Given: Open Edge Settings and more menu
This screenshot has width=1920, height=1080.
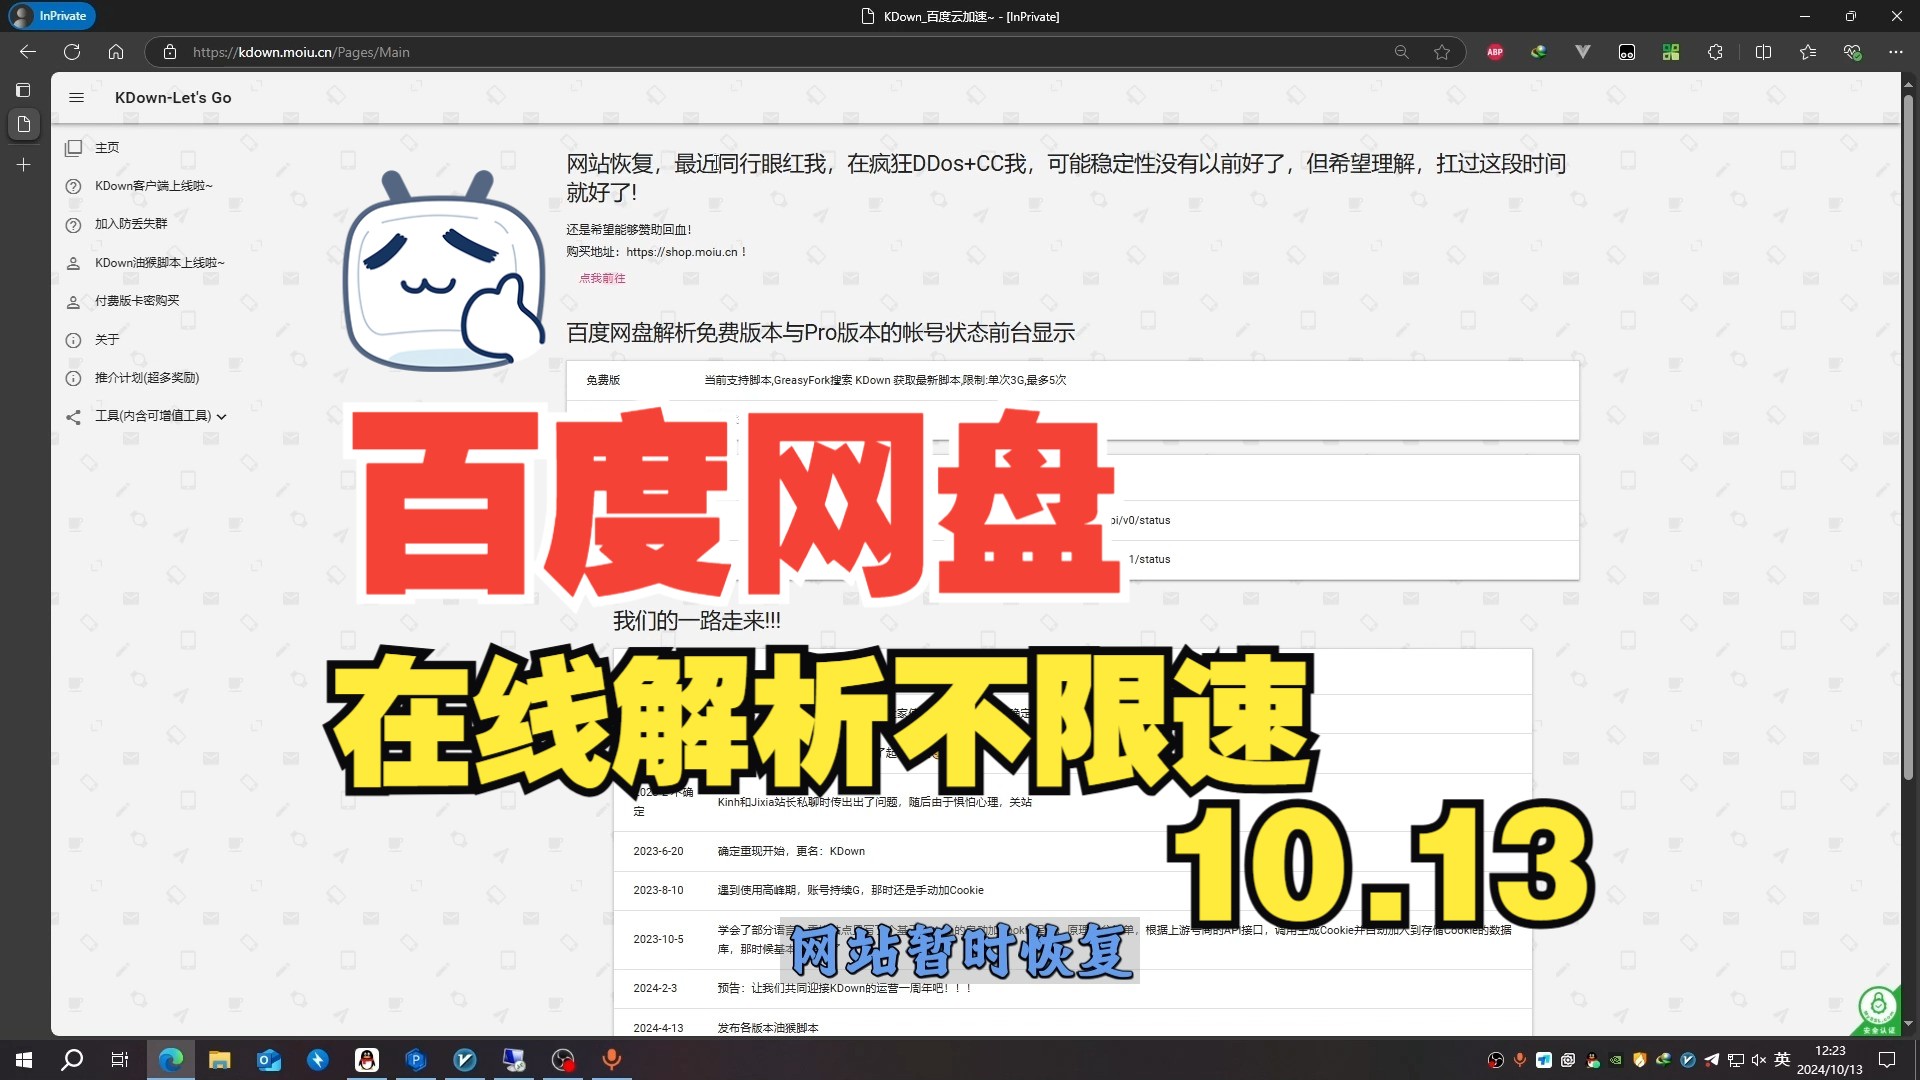Looking at the screenshot, I should [1896, 52].
